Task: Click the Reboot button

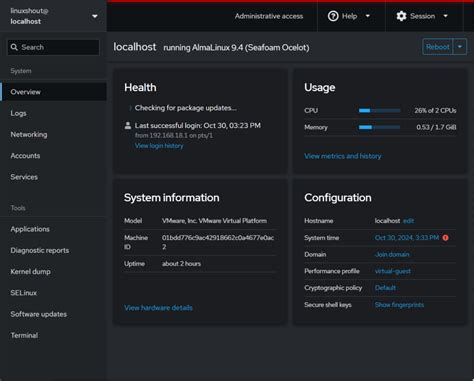Action: pos(438,47)
